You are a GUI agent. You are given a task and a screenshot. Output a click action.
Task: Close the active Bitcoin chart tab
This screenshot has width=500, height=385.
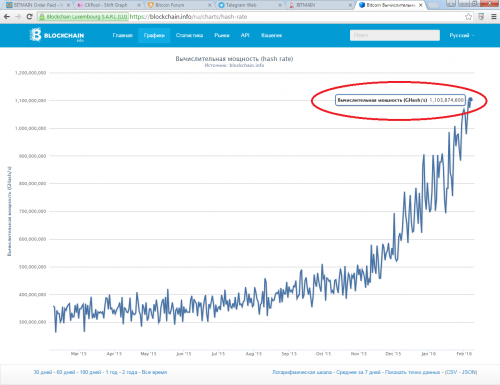click(421, 5)
